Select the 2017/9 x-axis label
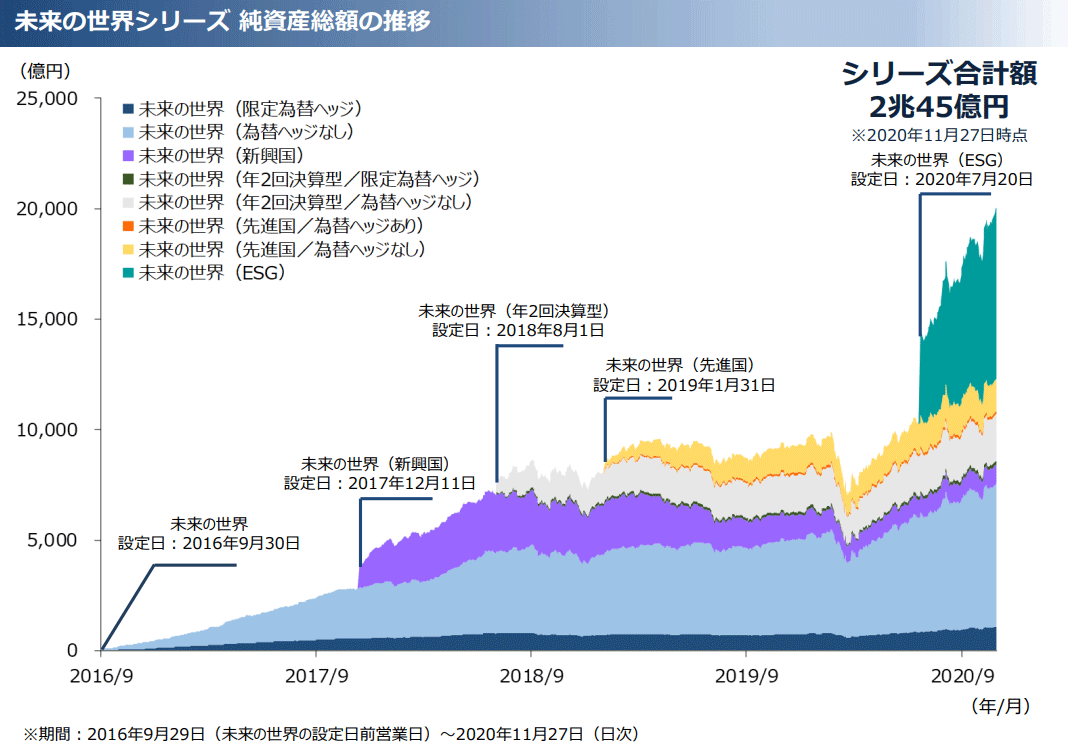 [x=317, y=676]
